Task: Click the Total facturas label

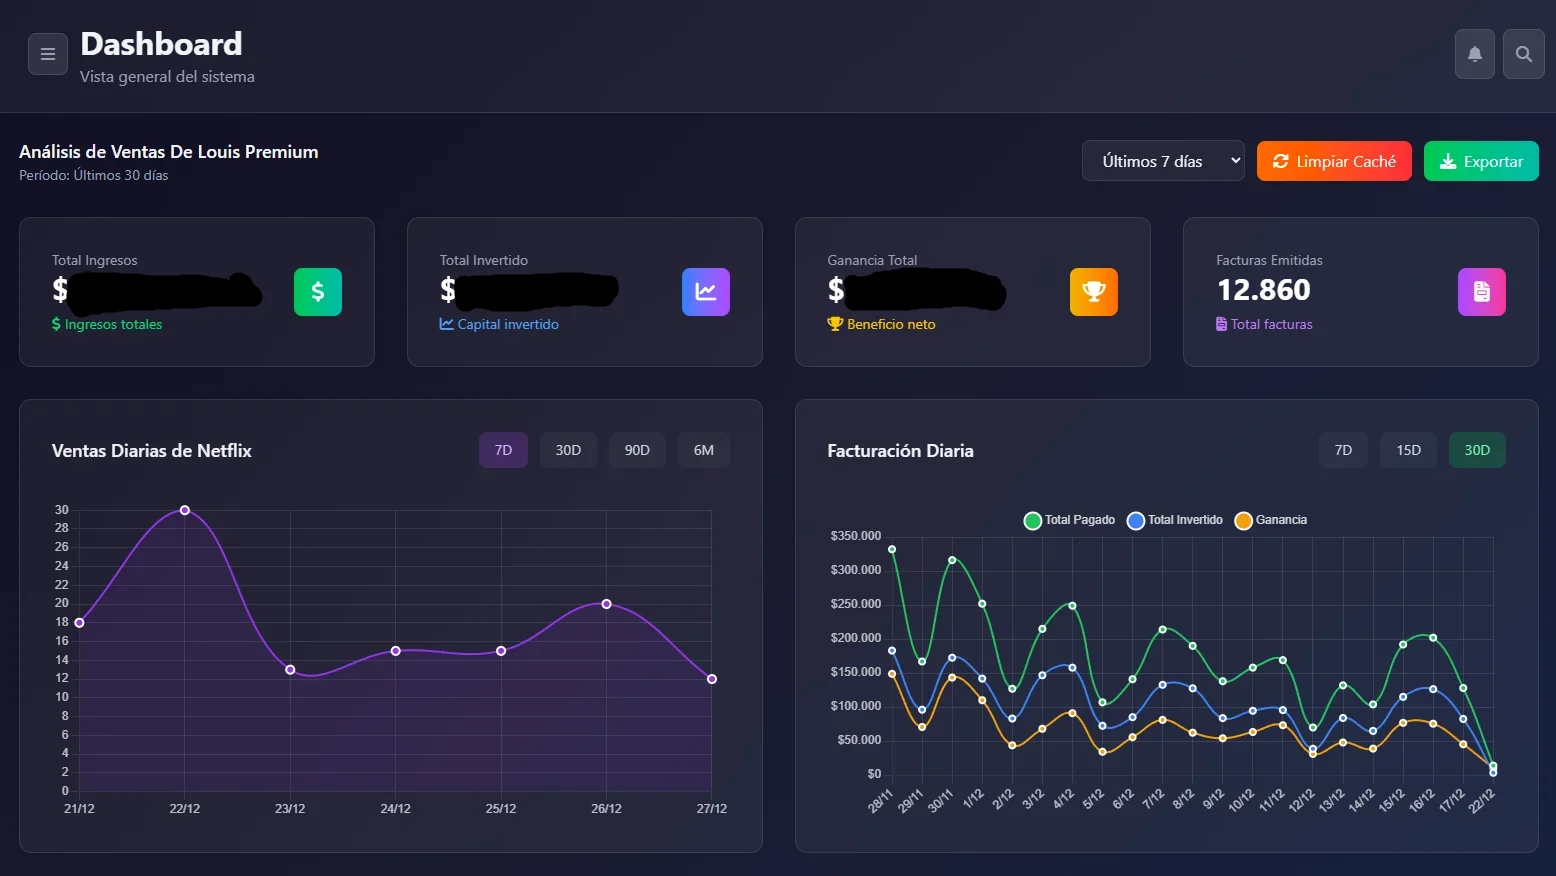Action: click(1264, 324)
